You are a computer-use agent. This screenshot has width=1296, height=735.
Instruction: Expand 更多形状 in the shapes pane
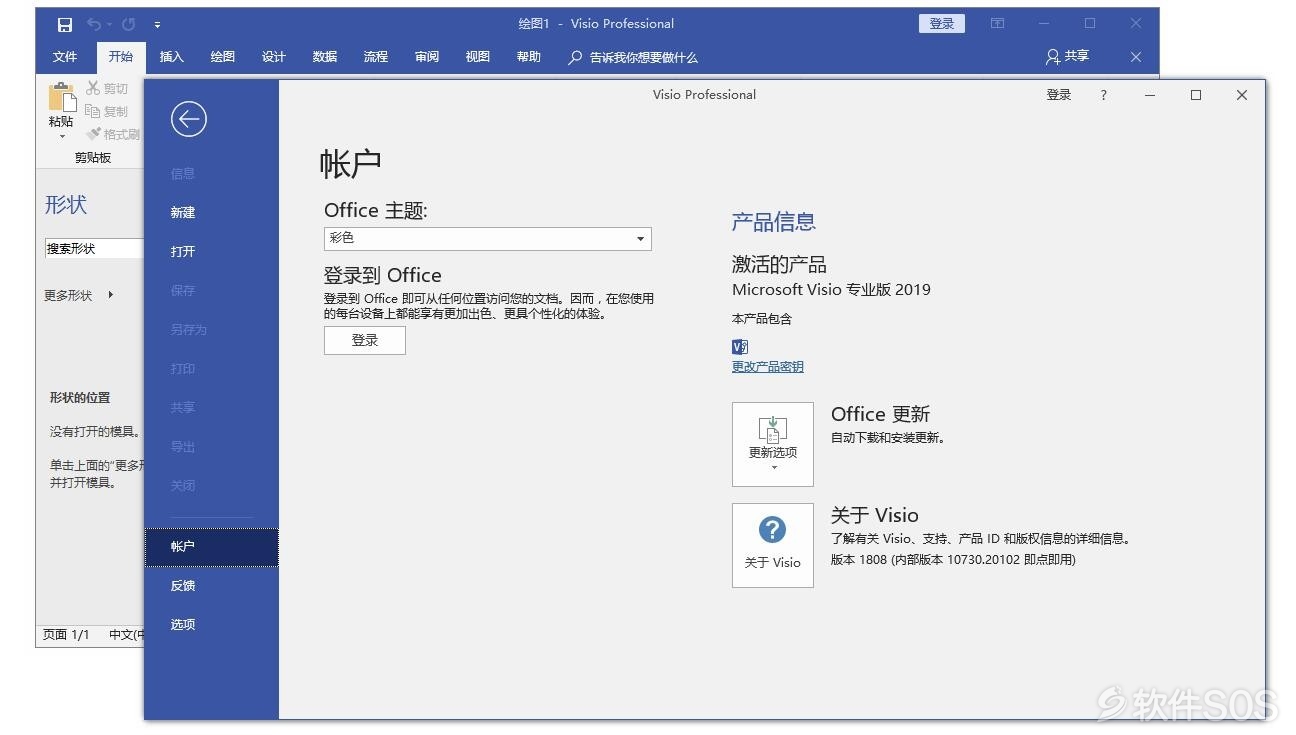pyautogui.click(x=78, y=296)
